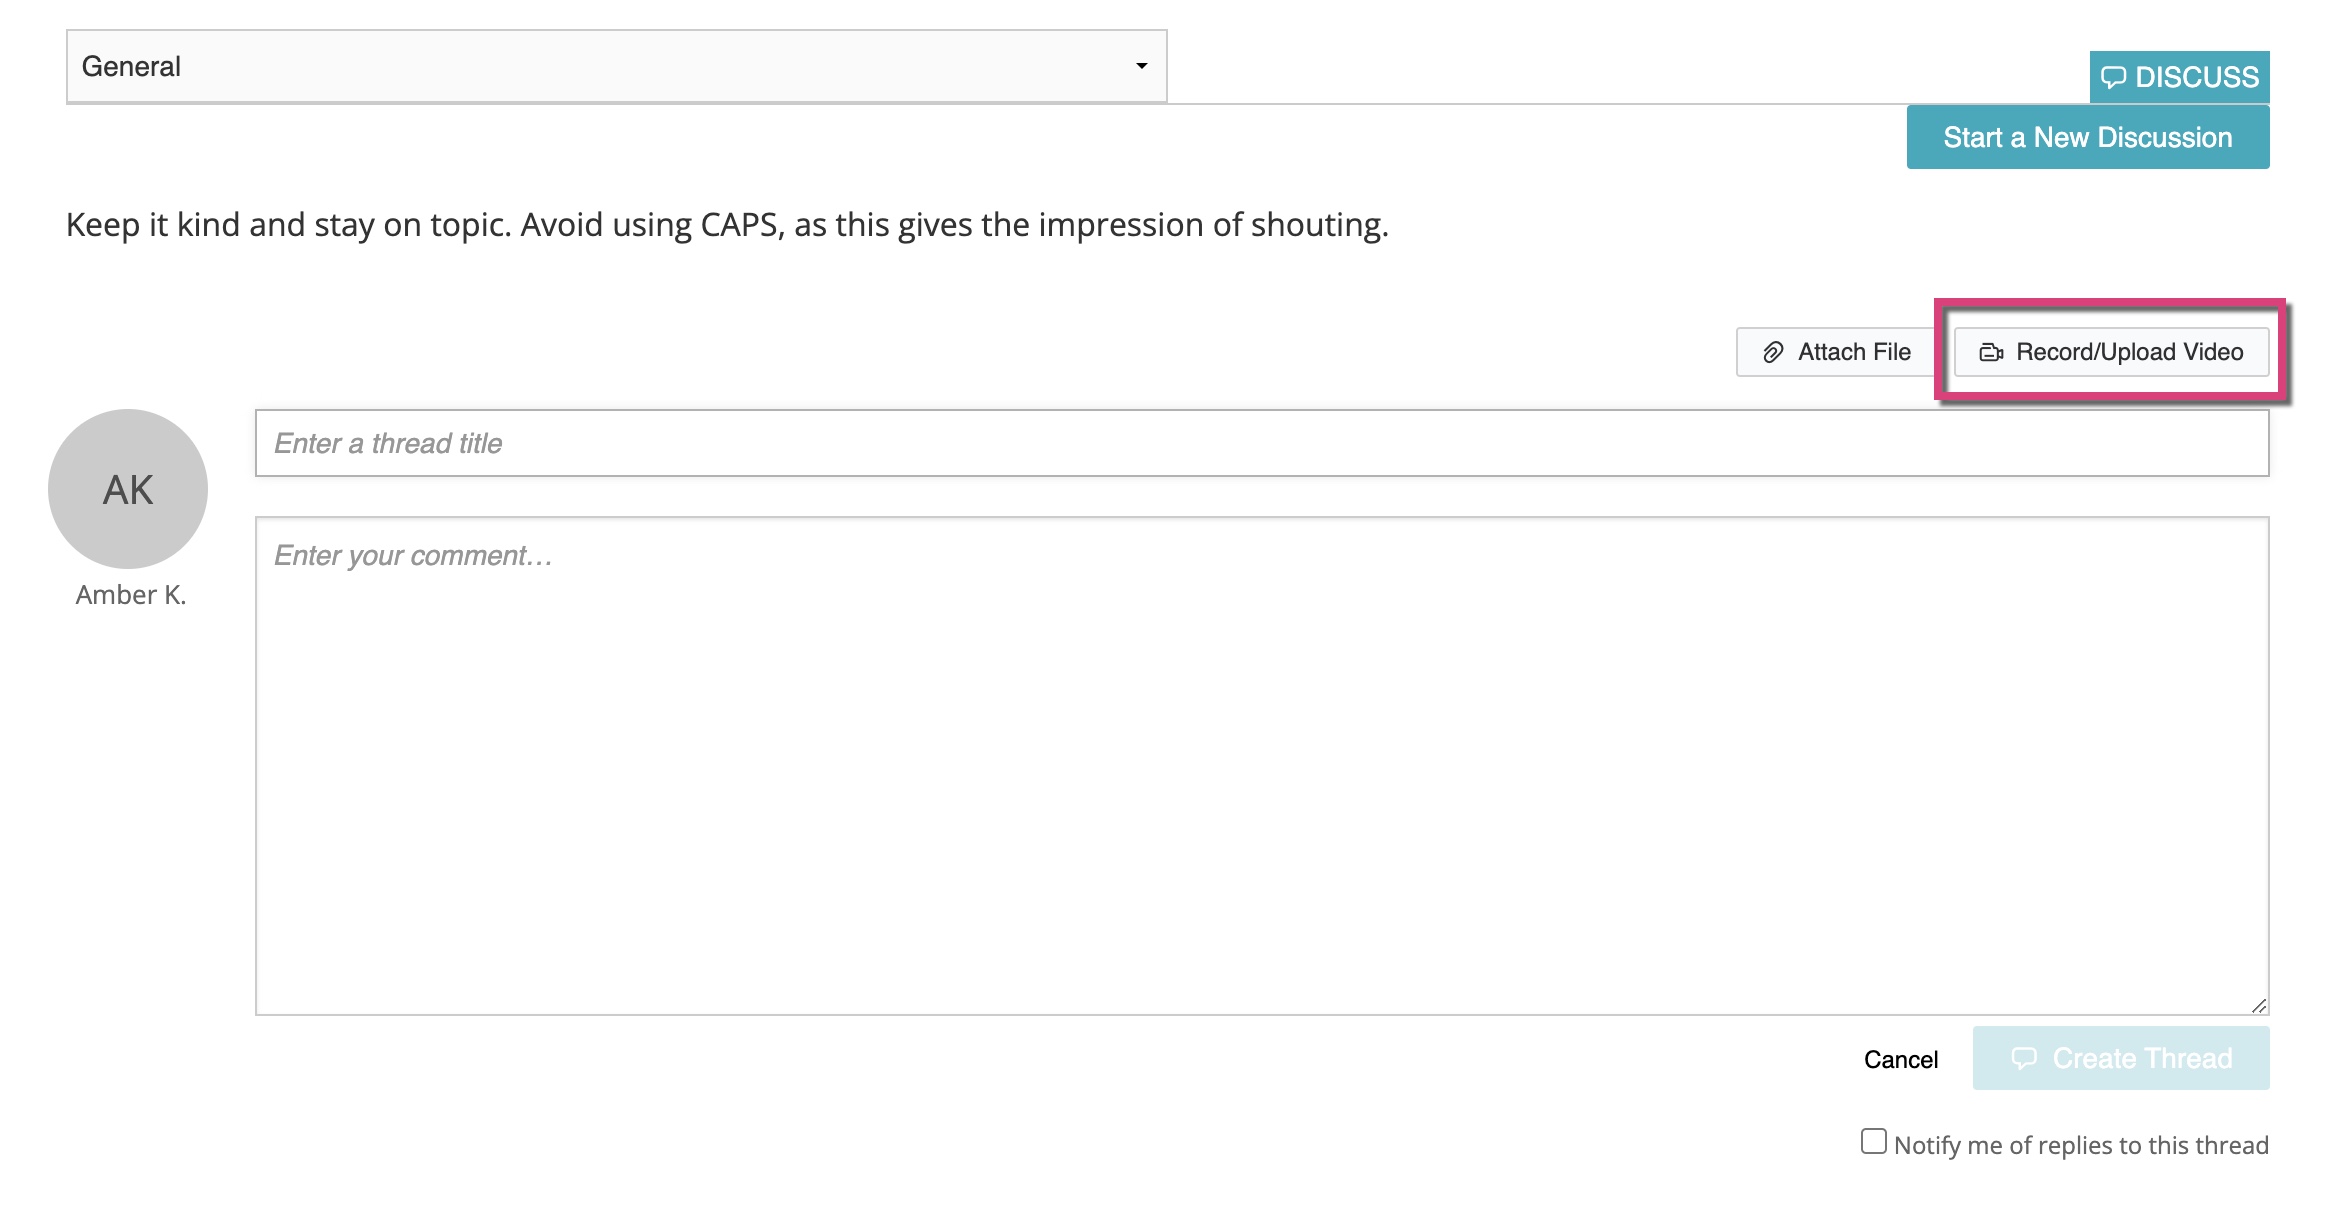This screenshot has height=1230, width=2334.
Task: Click the dropdown arrow in the General selector
Action: point(1141,66)
